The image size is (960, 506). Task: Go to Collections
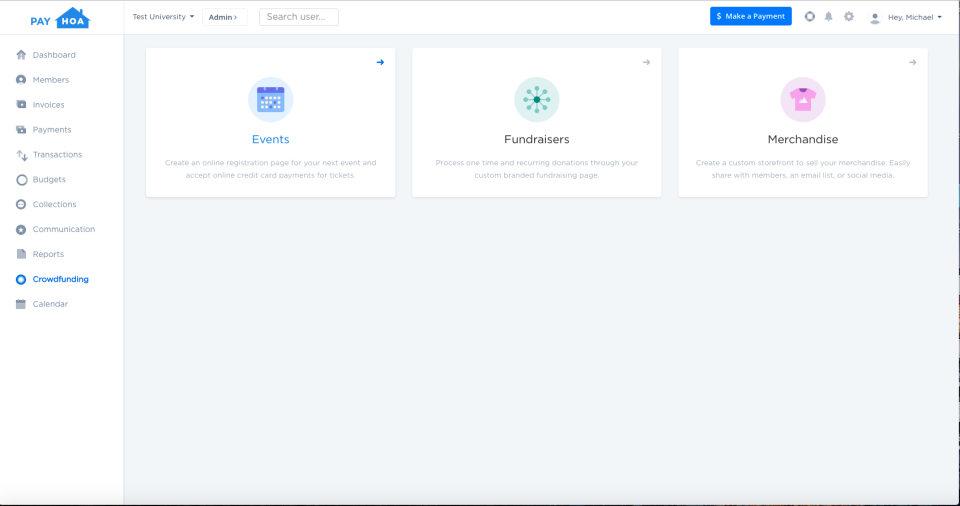[54, 204]
